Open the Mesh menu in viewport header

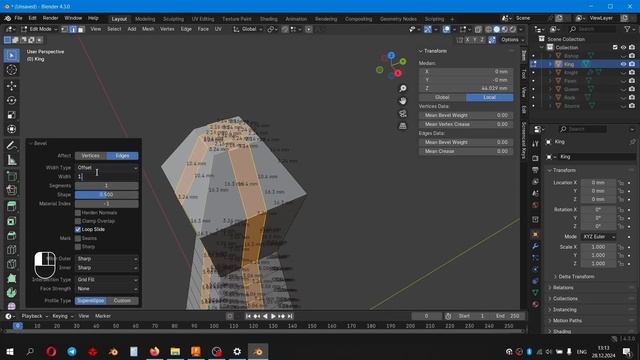[148, 29]
